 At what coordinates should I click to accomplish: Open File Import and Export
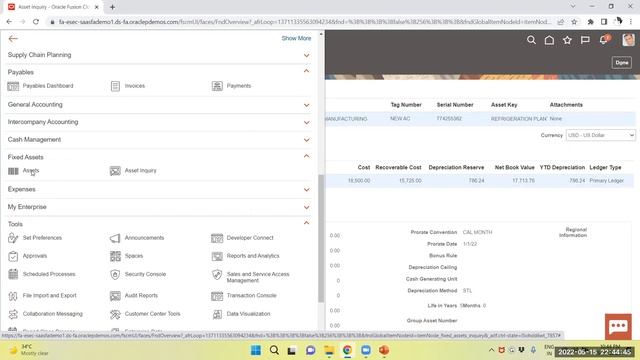(49, 296)
